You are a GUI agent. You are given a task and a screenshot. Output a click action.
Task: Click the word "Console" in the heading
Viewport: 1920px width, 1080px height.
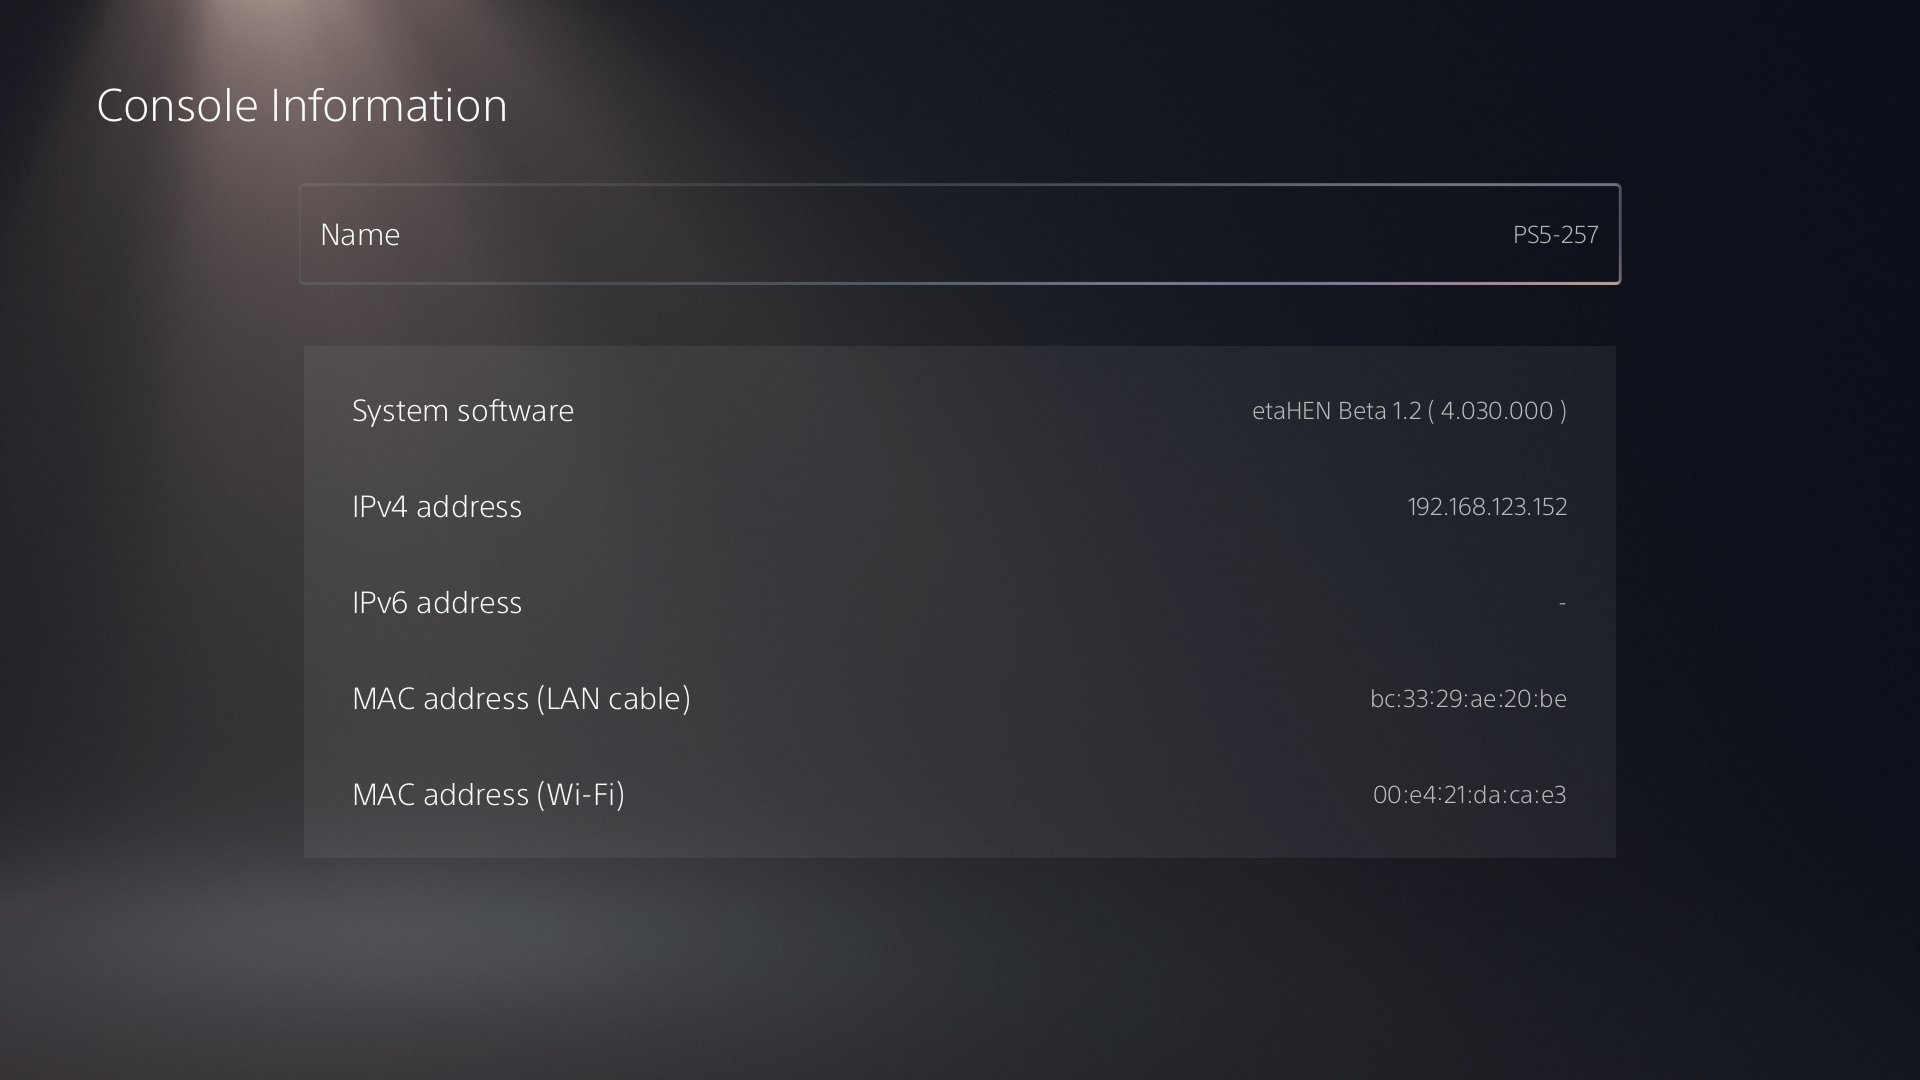(x=177, y=106)
